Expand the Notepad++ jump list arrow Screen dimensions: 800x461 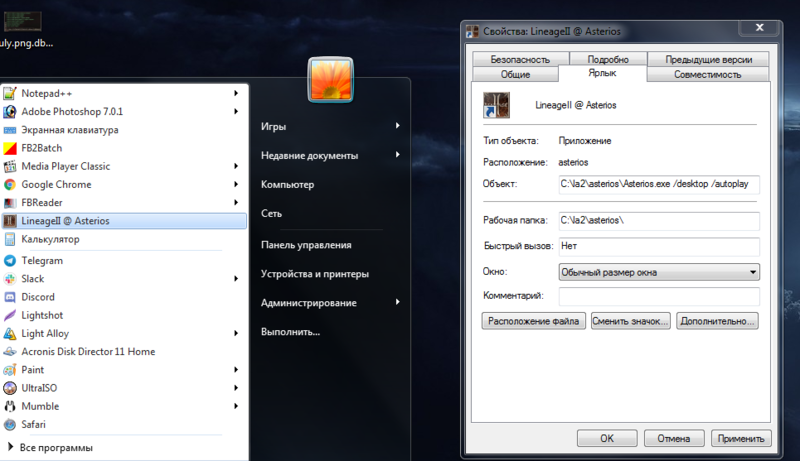(x=236, y=93)
